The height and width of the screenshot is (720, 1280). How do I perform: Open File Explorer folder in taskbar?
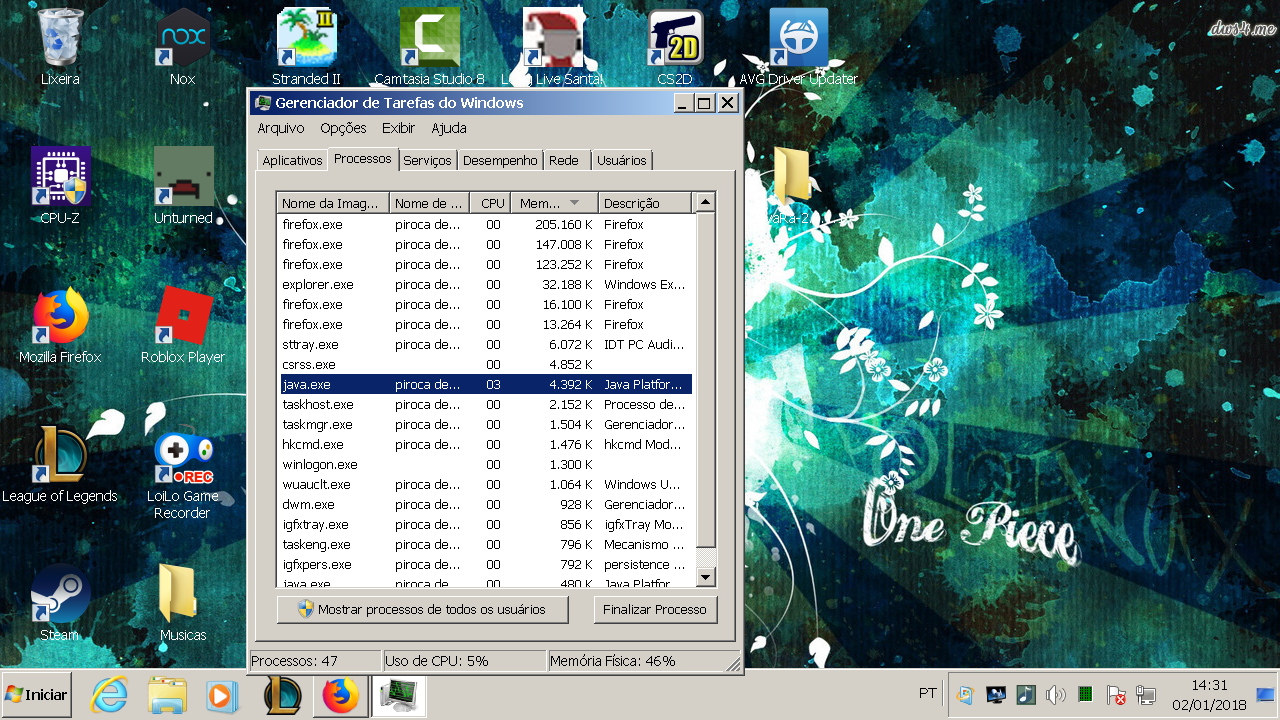(167, 695)
